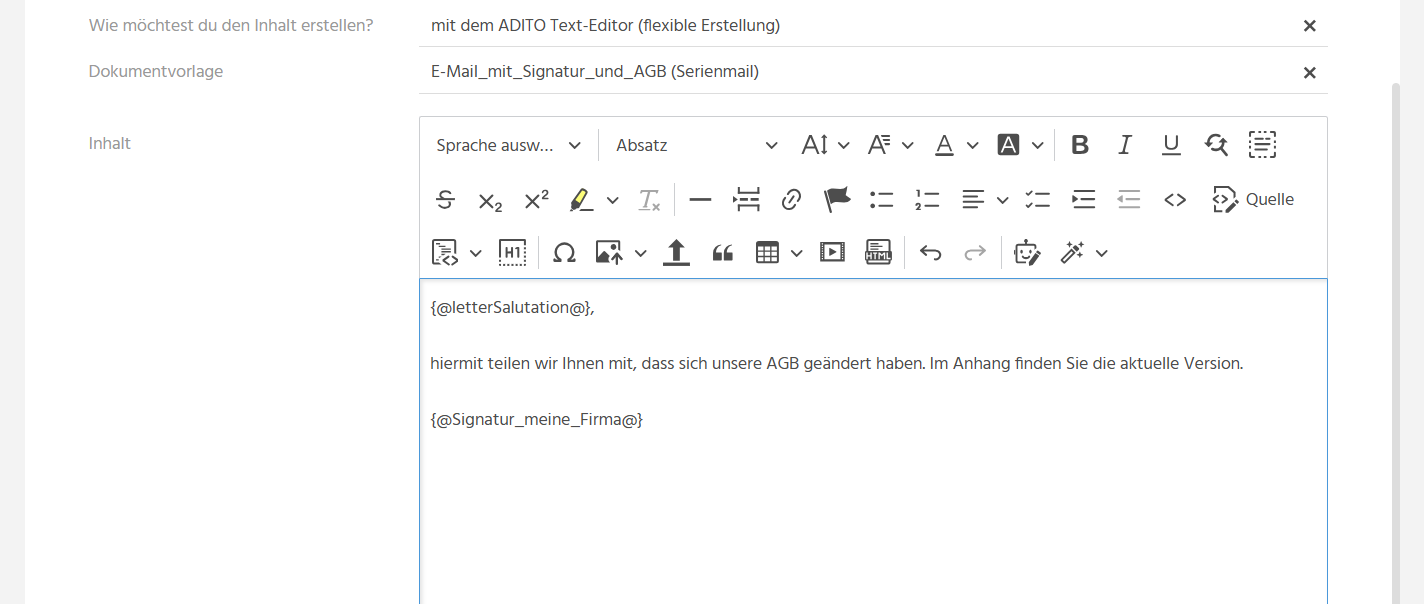Open the font size dropdown
Screen dimensions: 1424x604
[x=825, y=145]
